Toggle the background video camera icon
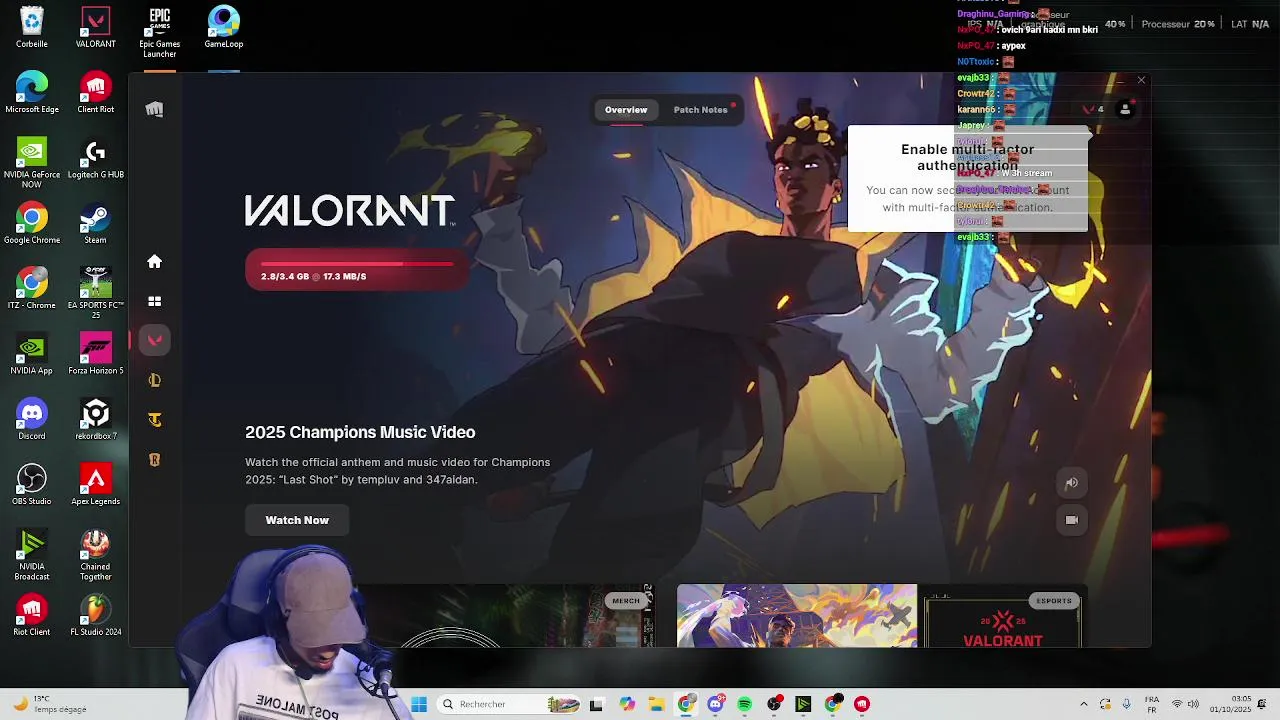 tap(1071, 520)
